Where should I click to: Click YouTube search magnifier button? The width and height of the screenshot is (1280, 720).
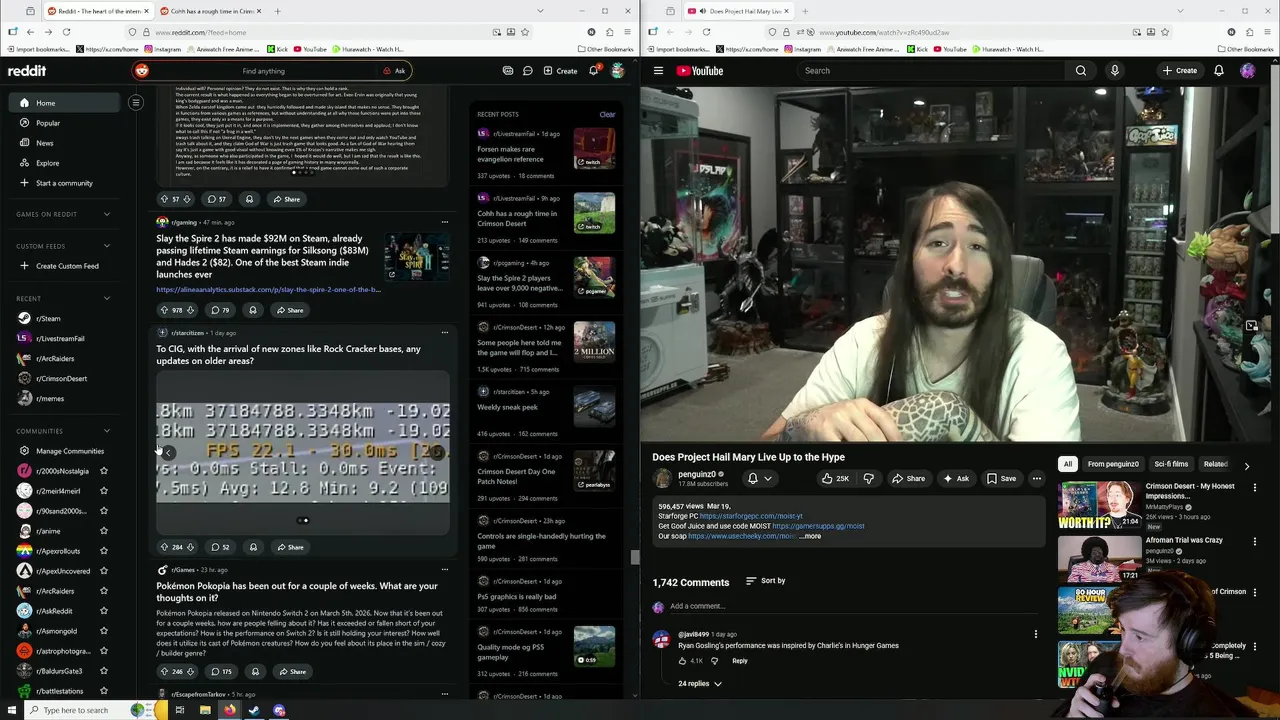tap(1080, 70)
